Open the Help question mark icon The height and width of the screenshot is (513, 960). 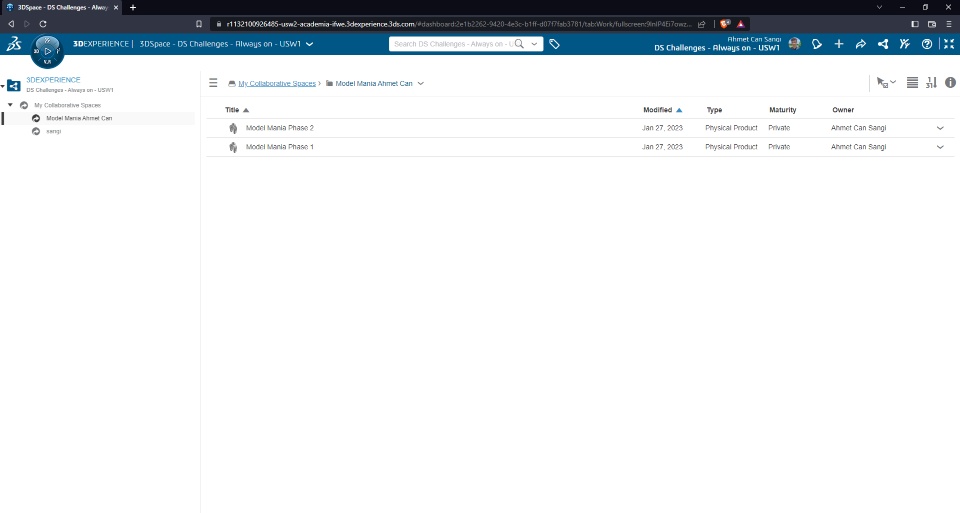point(927,44)
